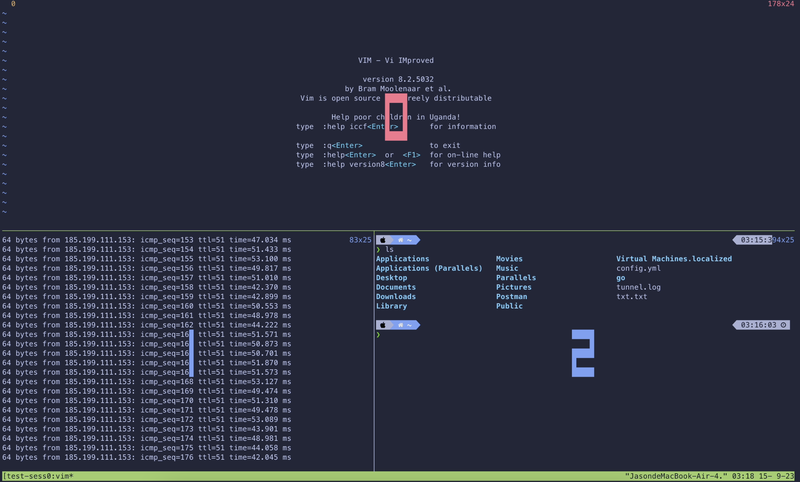Screen dimensions: 800x482
Task: Click the home icon in the upper prompt segment
Action: 399,240
